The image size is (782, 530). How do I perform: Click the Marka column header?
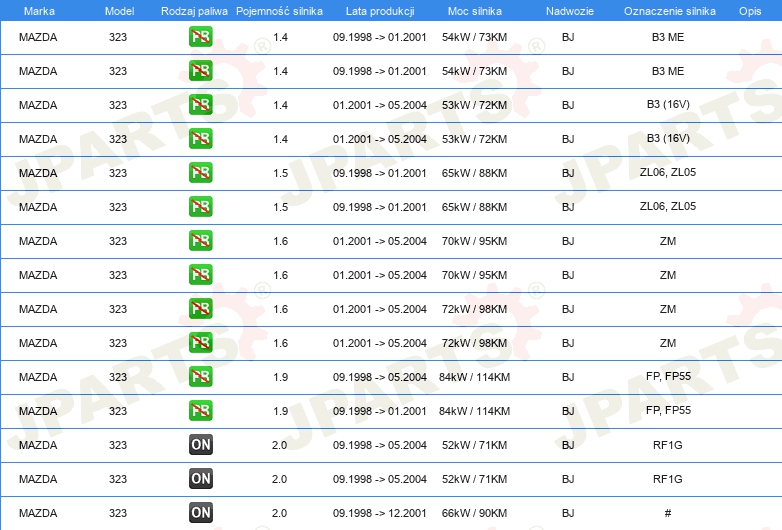click(38, 10)
